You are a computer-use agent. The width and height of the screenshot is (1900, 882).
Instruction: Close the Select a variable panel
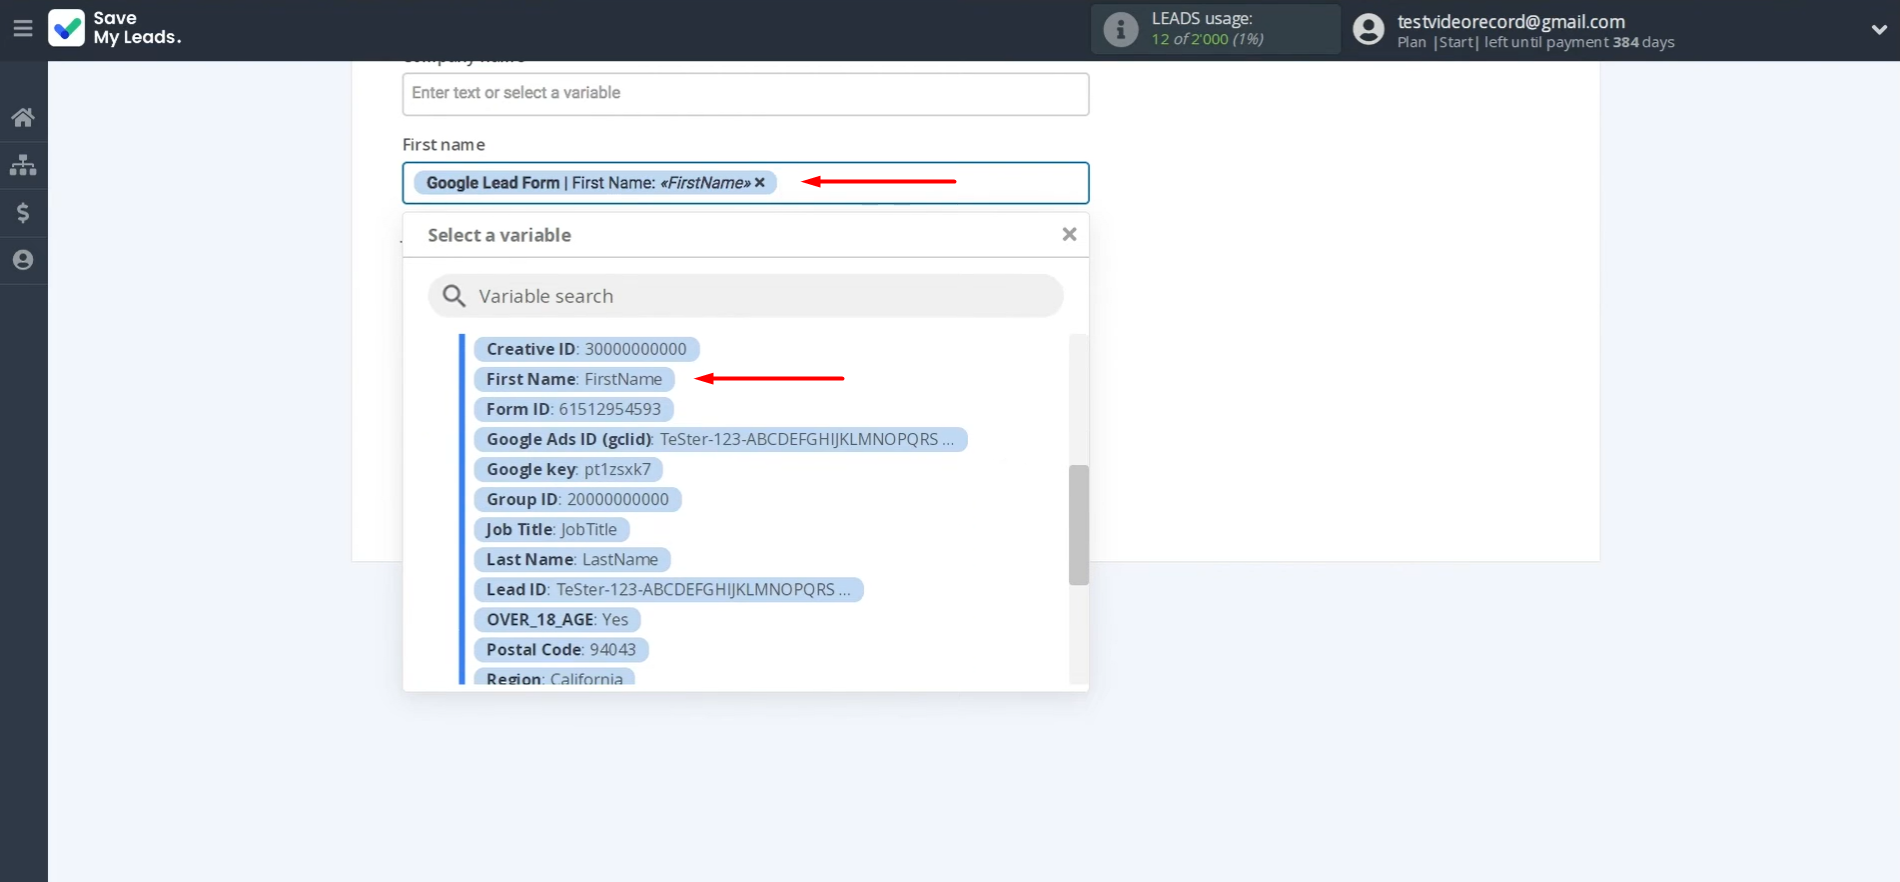[x=1069, y=234]
